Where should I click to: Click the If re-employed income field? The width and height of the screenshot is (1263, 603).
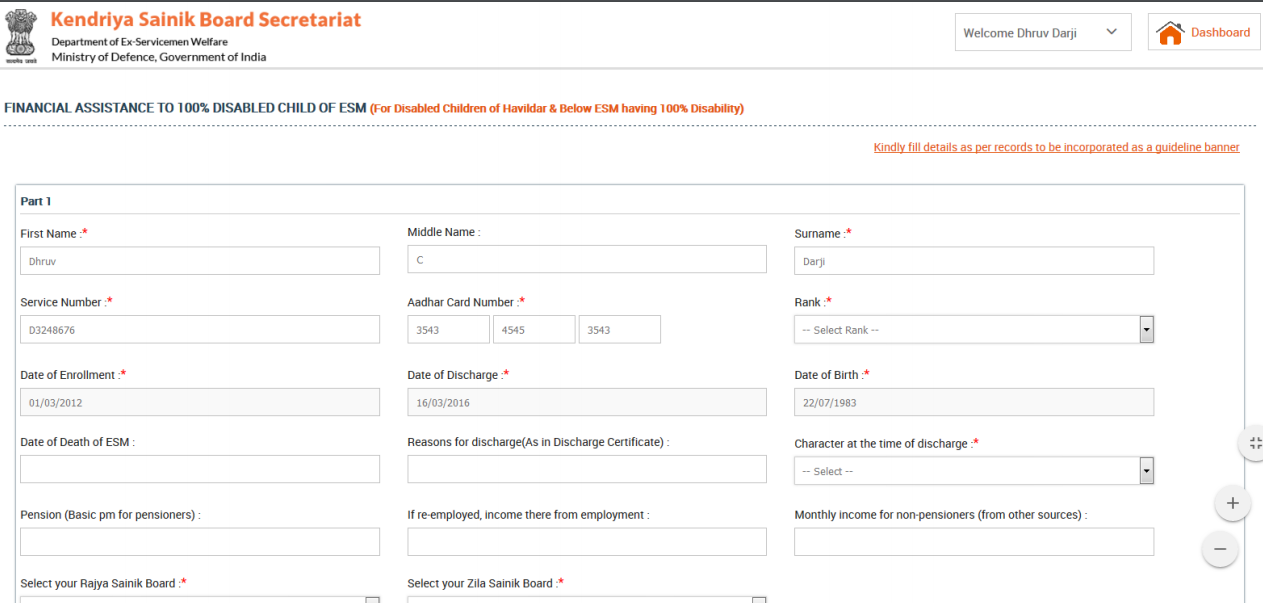pos(586,541)
